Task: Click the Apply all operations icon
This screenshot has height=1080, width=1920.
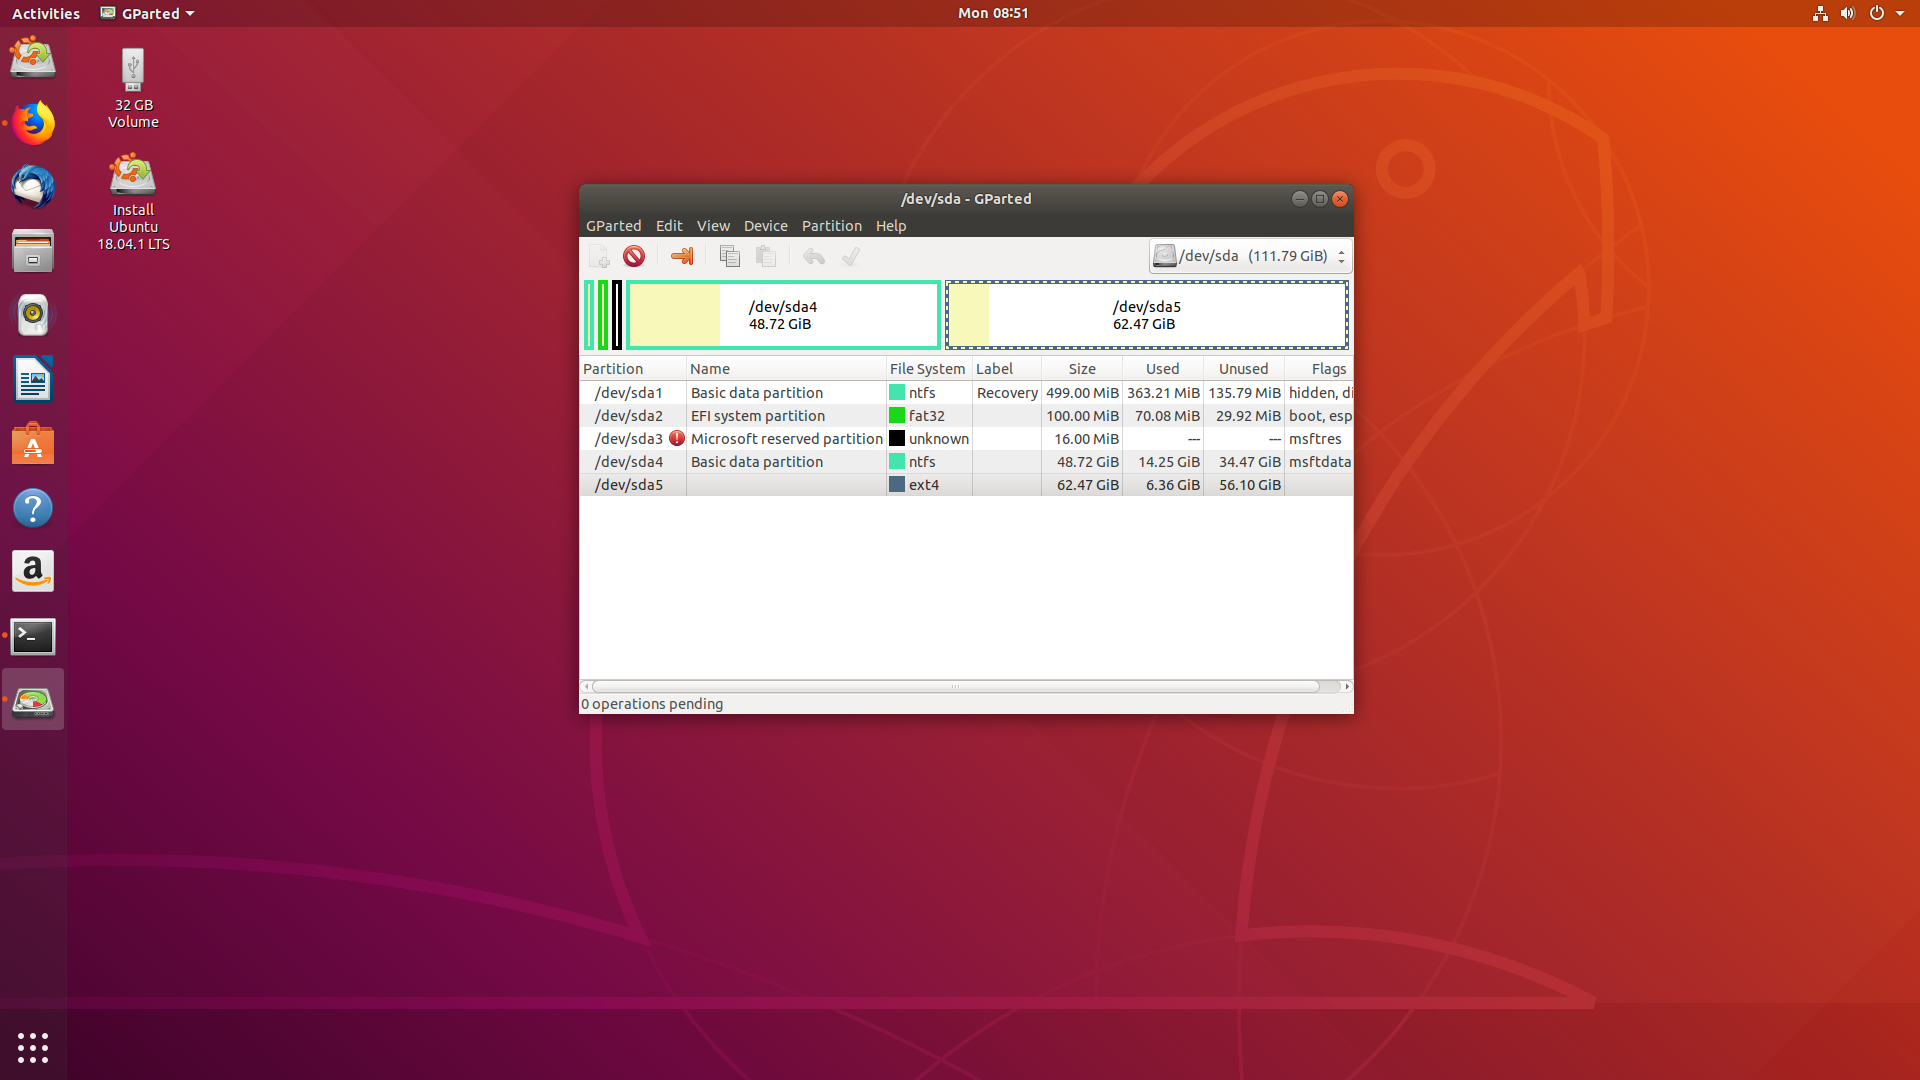Action: (x=851, y=256)
